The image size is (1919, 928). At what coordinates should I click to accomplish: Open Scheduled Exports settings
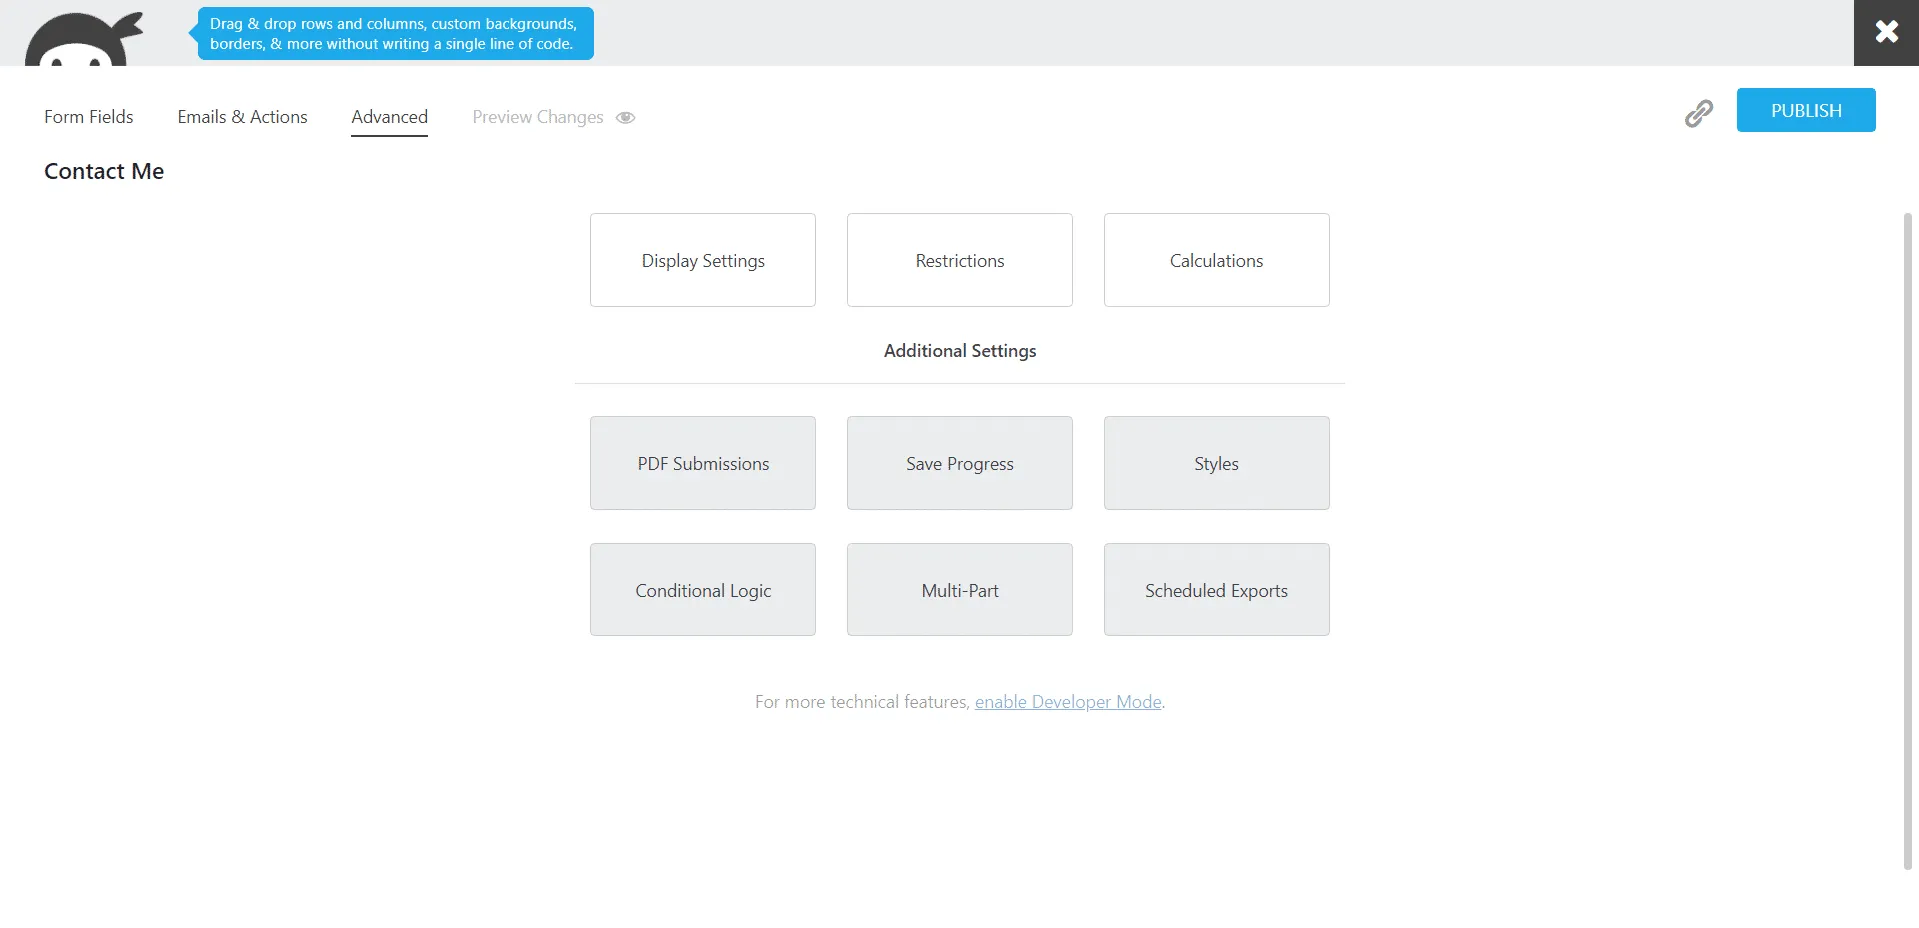point(1216,590)
